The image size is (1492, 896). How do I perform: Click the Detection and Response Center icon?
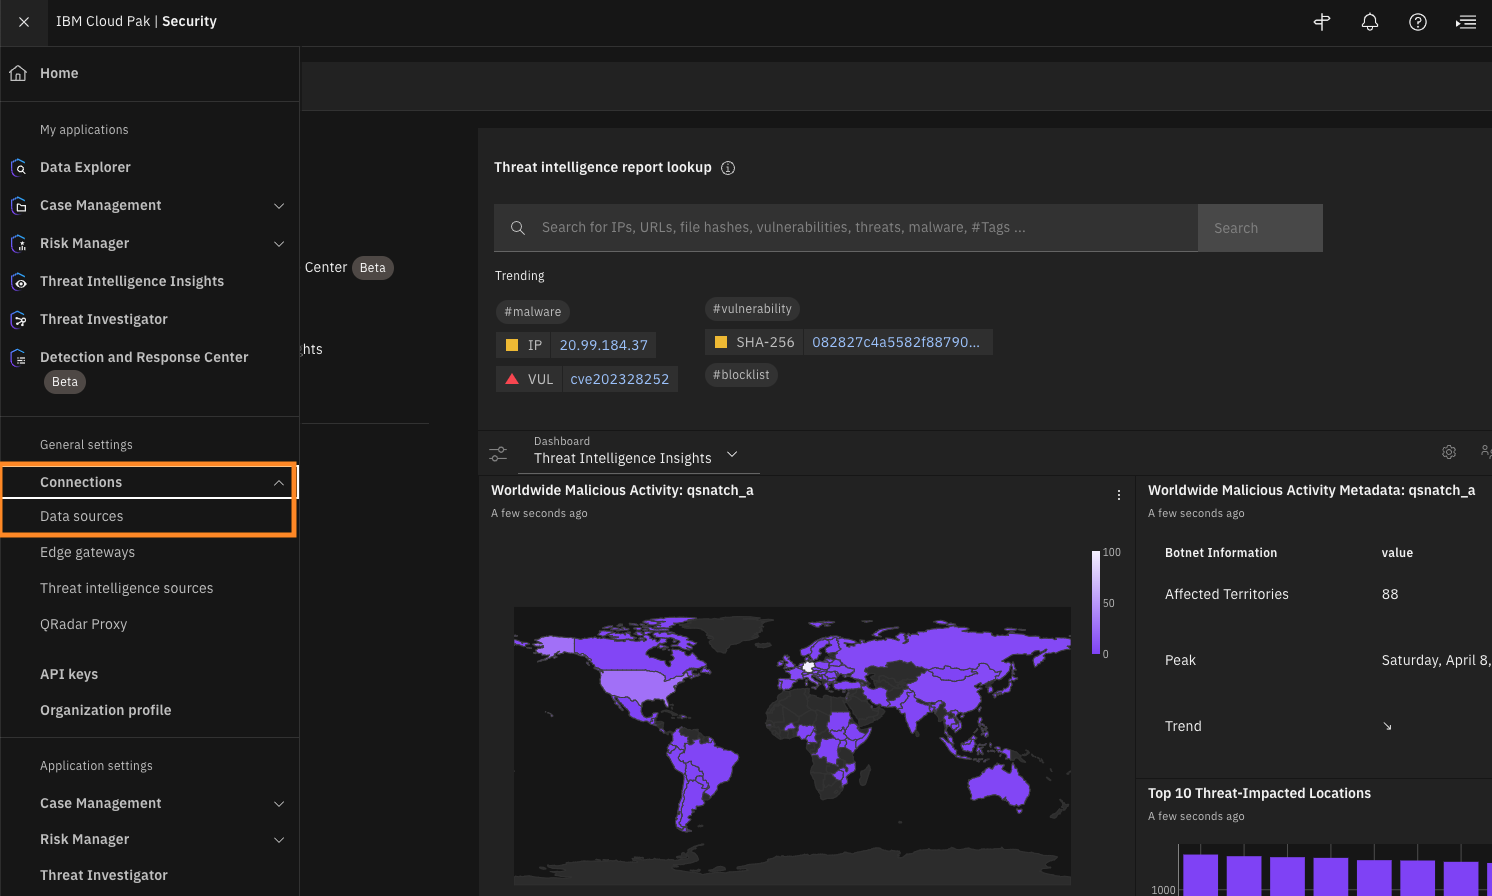coord(19,357)
